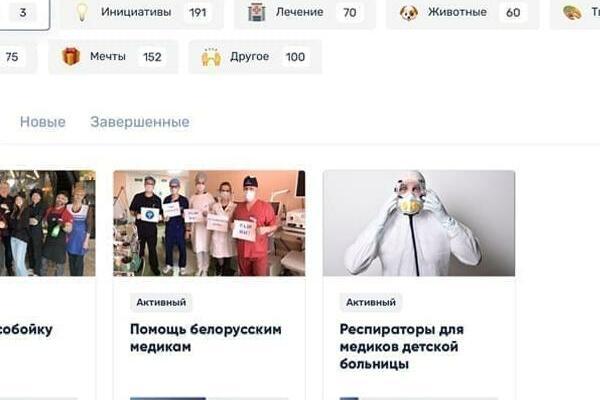Click Активный badge on белорусским медикам card
The image size is (600, 400).
coord(161,302)
